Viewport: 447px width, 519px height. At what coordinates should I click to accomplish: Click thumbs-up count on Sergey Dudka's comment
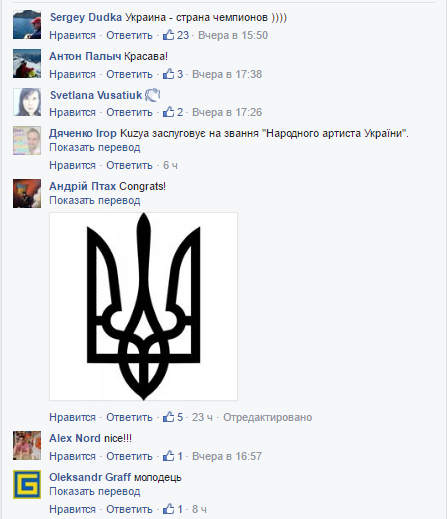183,35
